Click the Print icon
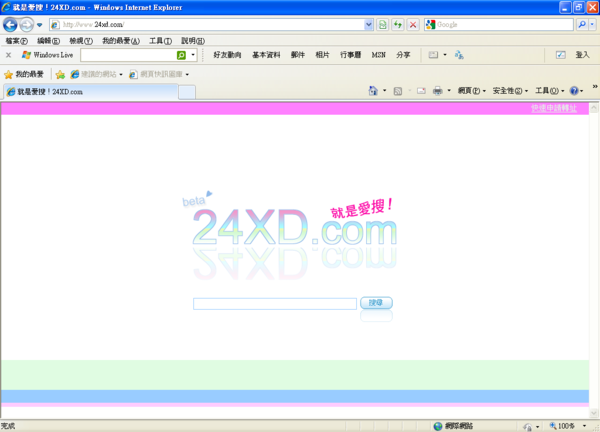The width and height of the screenshot is (600, 432). pyautogui.click(x=437, y=91)
